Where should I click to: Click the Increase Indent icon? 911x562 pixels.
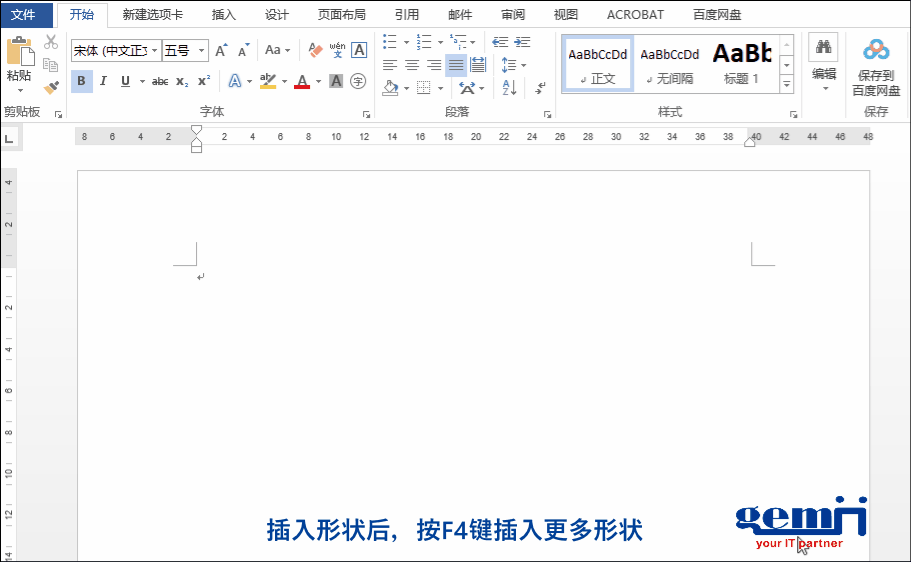coord(522,42)
